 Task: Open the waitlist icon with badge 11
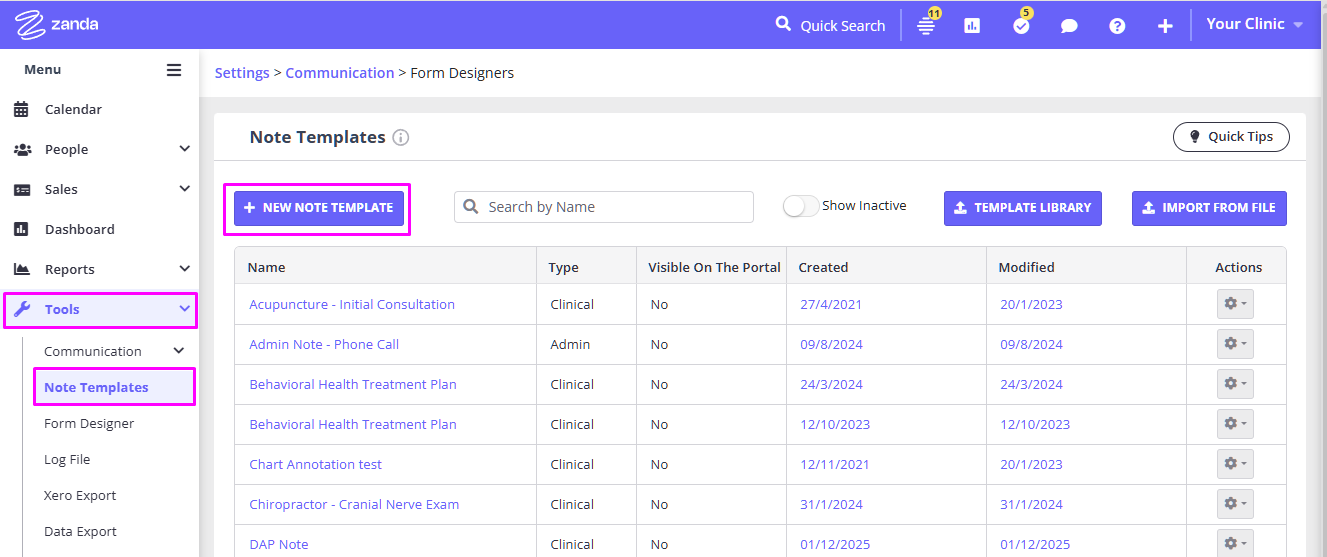926,26
